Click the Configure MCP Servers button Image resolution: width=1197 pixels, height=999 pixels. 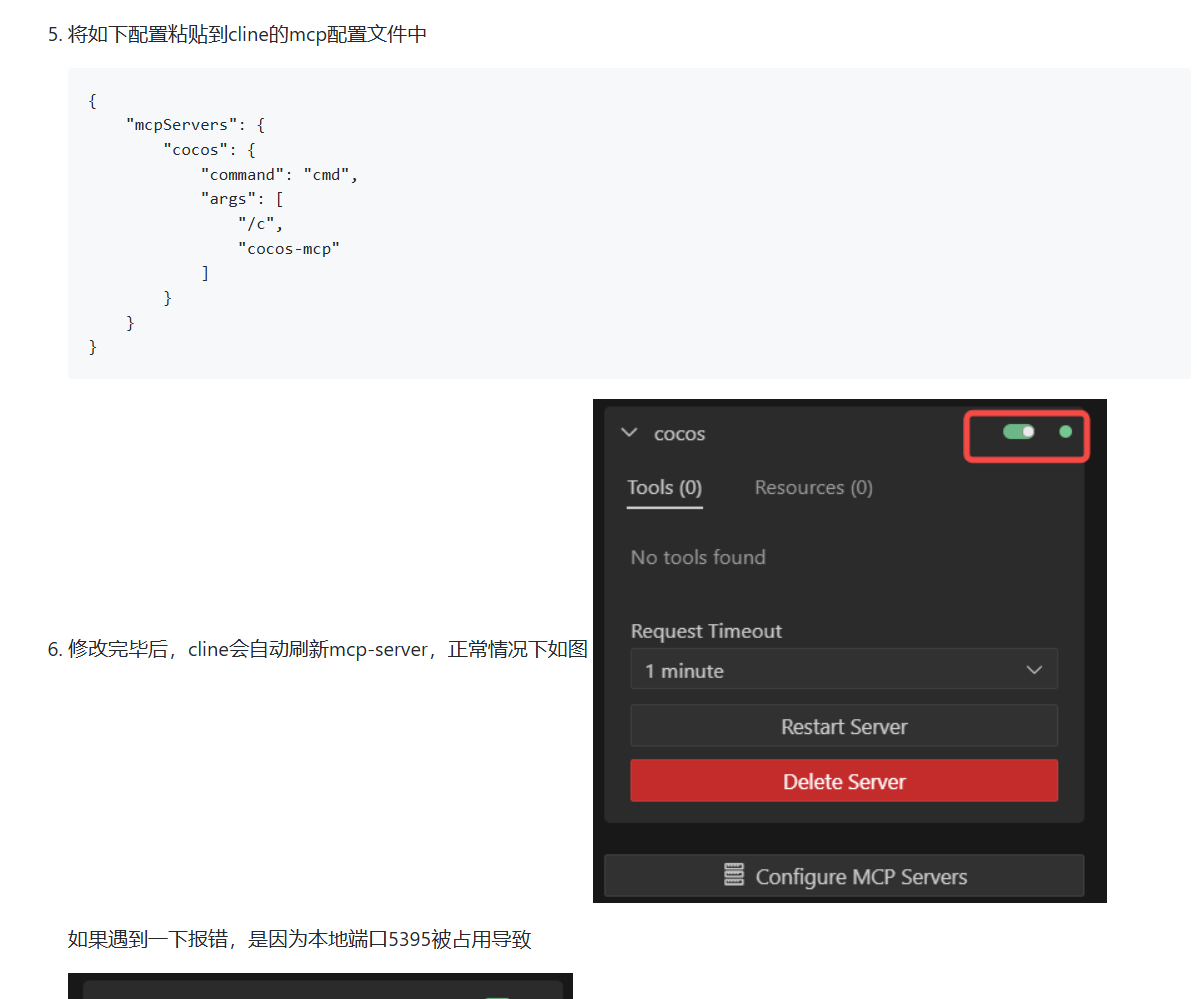point(844,875)
